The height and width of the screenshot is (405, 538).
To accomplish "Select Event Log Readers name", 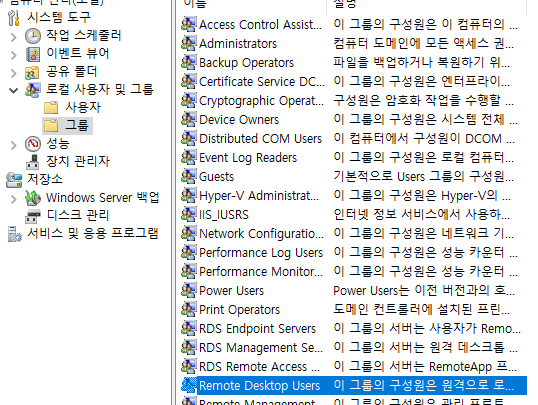I will 248,158.
